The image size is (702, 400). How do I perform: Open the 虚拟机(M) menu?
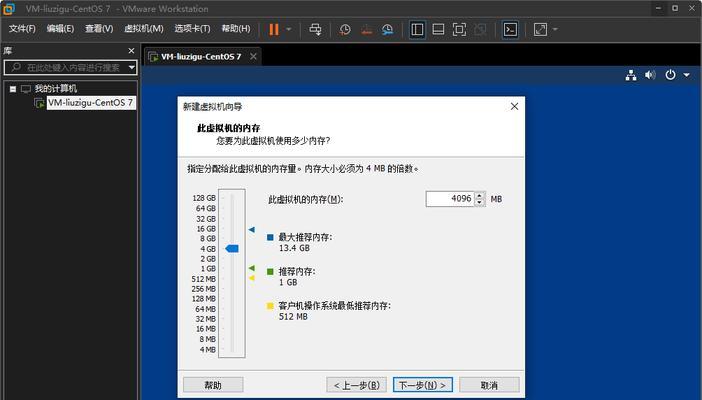(144, 29)
